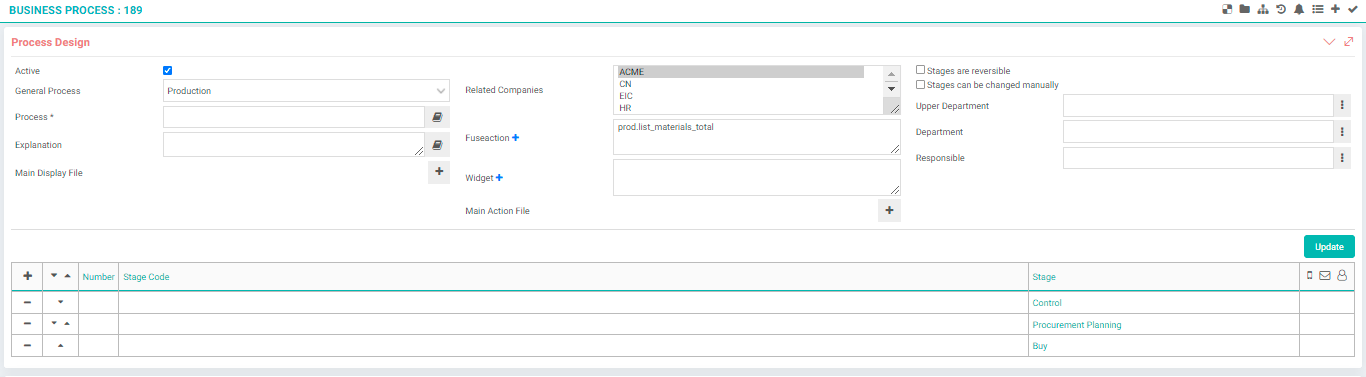Add a Main Display File
The image size is (1366, 377).
pos(439,172)
